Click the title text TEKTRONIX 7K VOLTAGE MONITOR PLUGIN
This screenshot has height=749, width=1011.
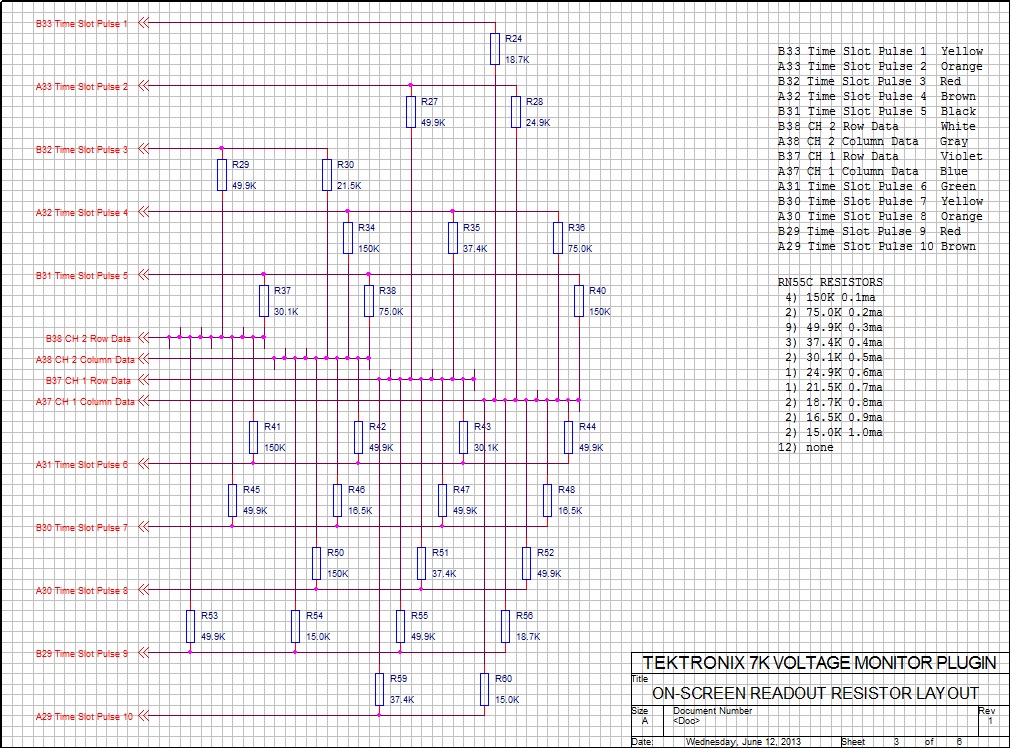[x=820, y=663]
